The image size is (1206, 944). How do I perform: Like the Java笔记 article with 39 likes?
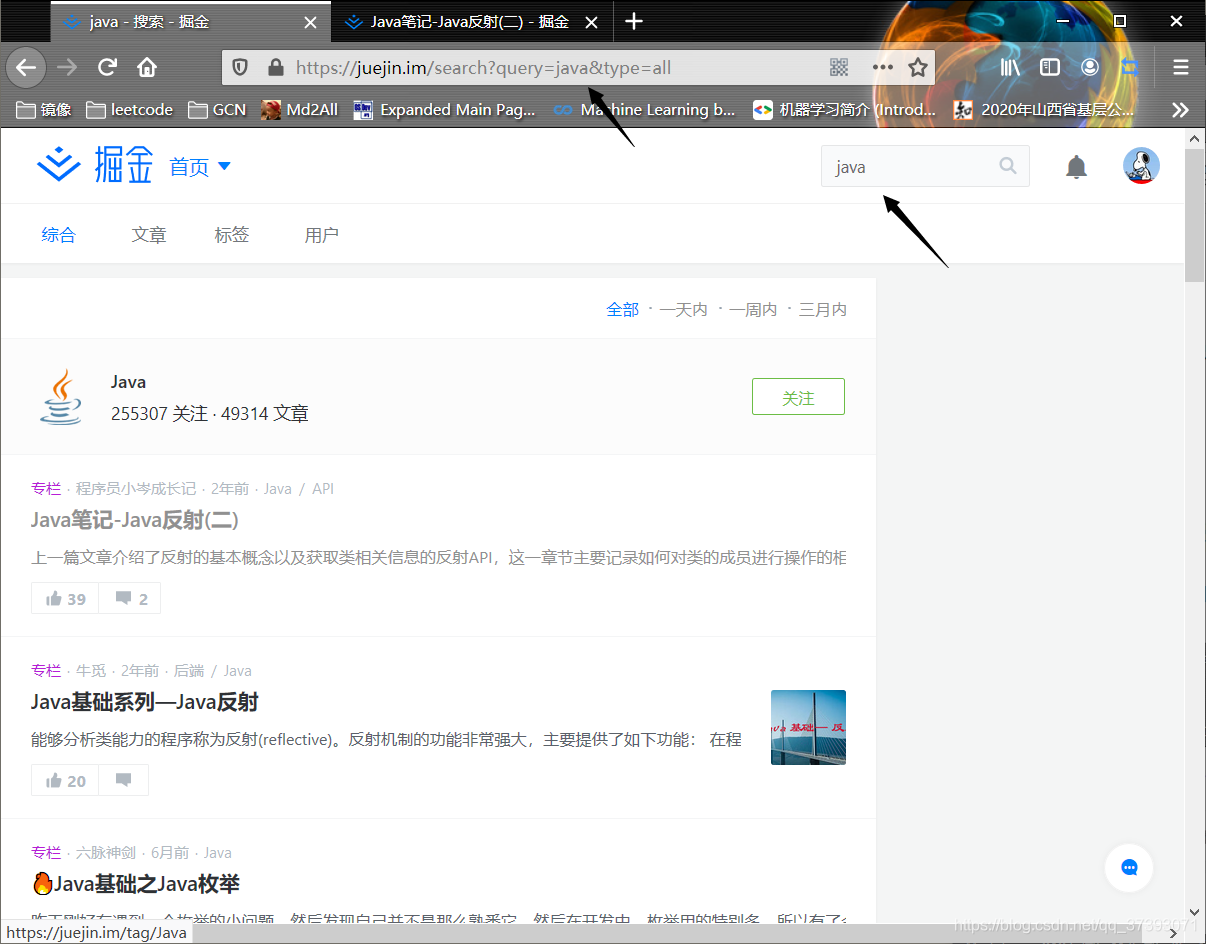coord(65,599)
